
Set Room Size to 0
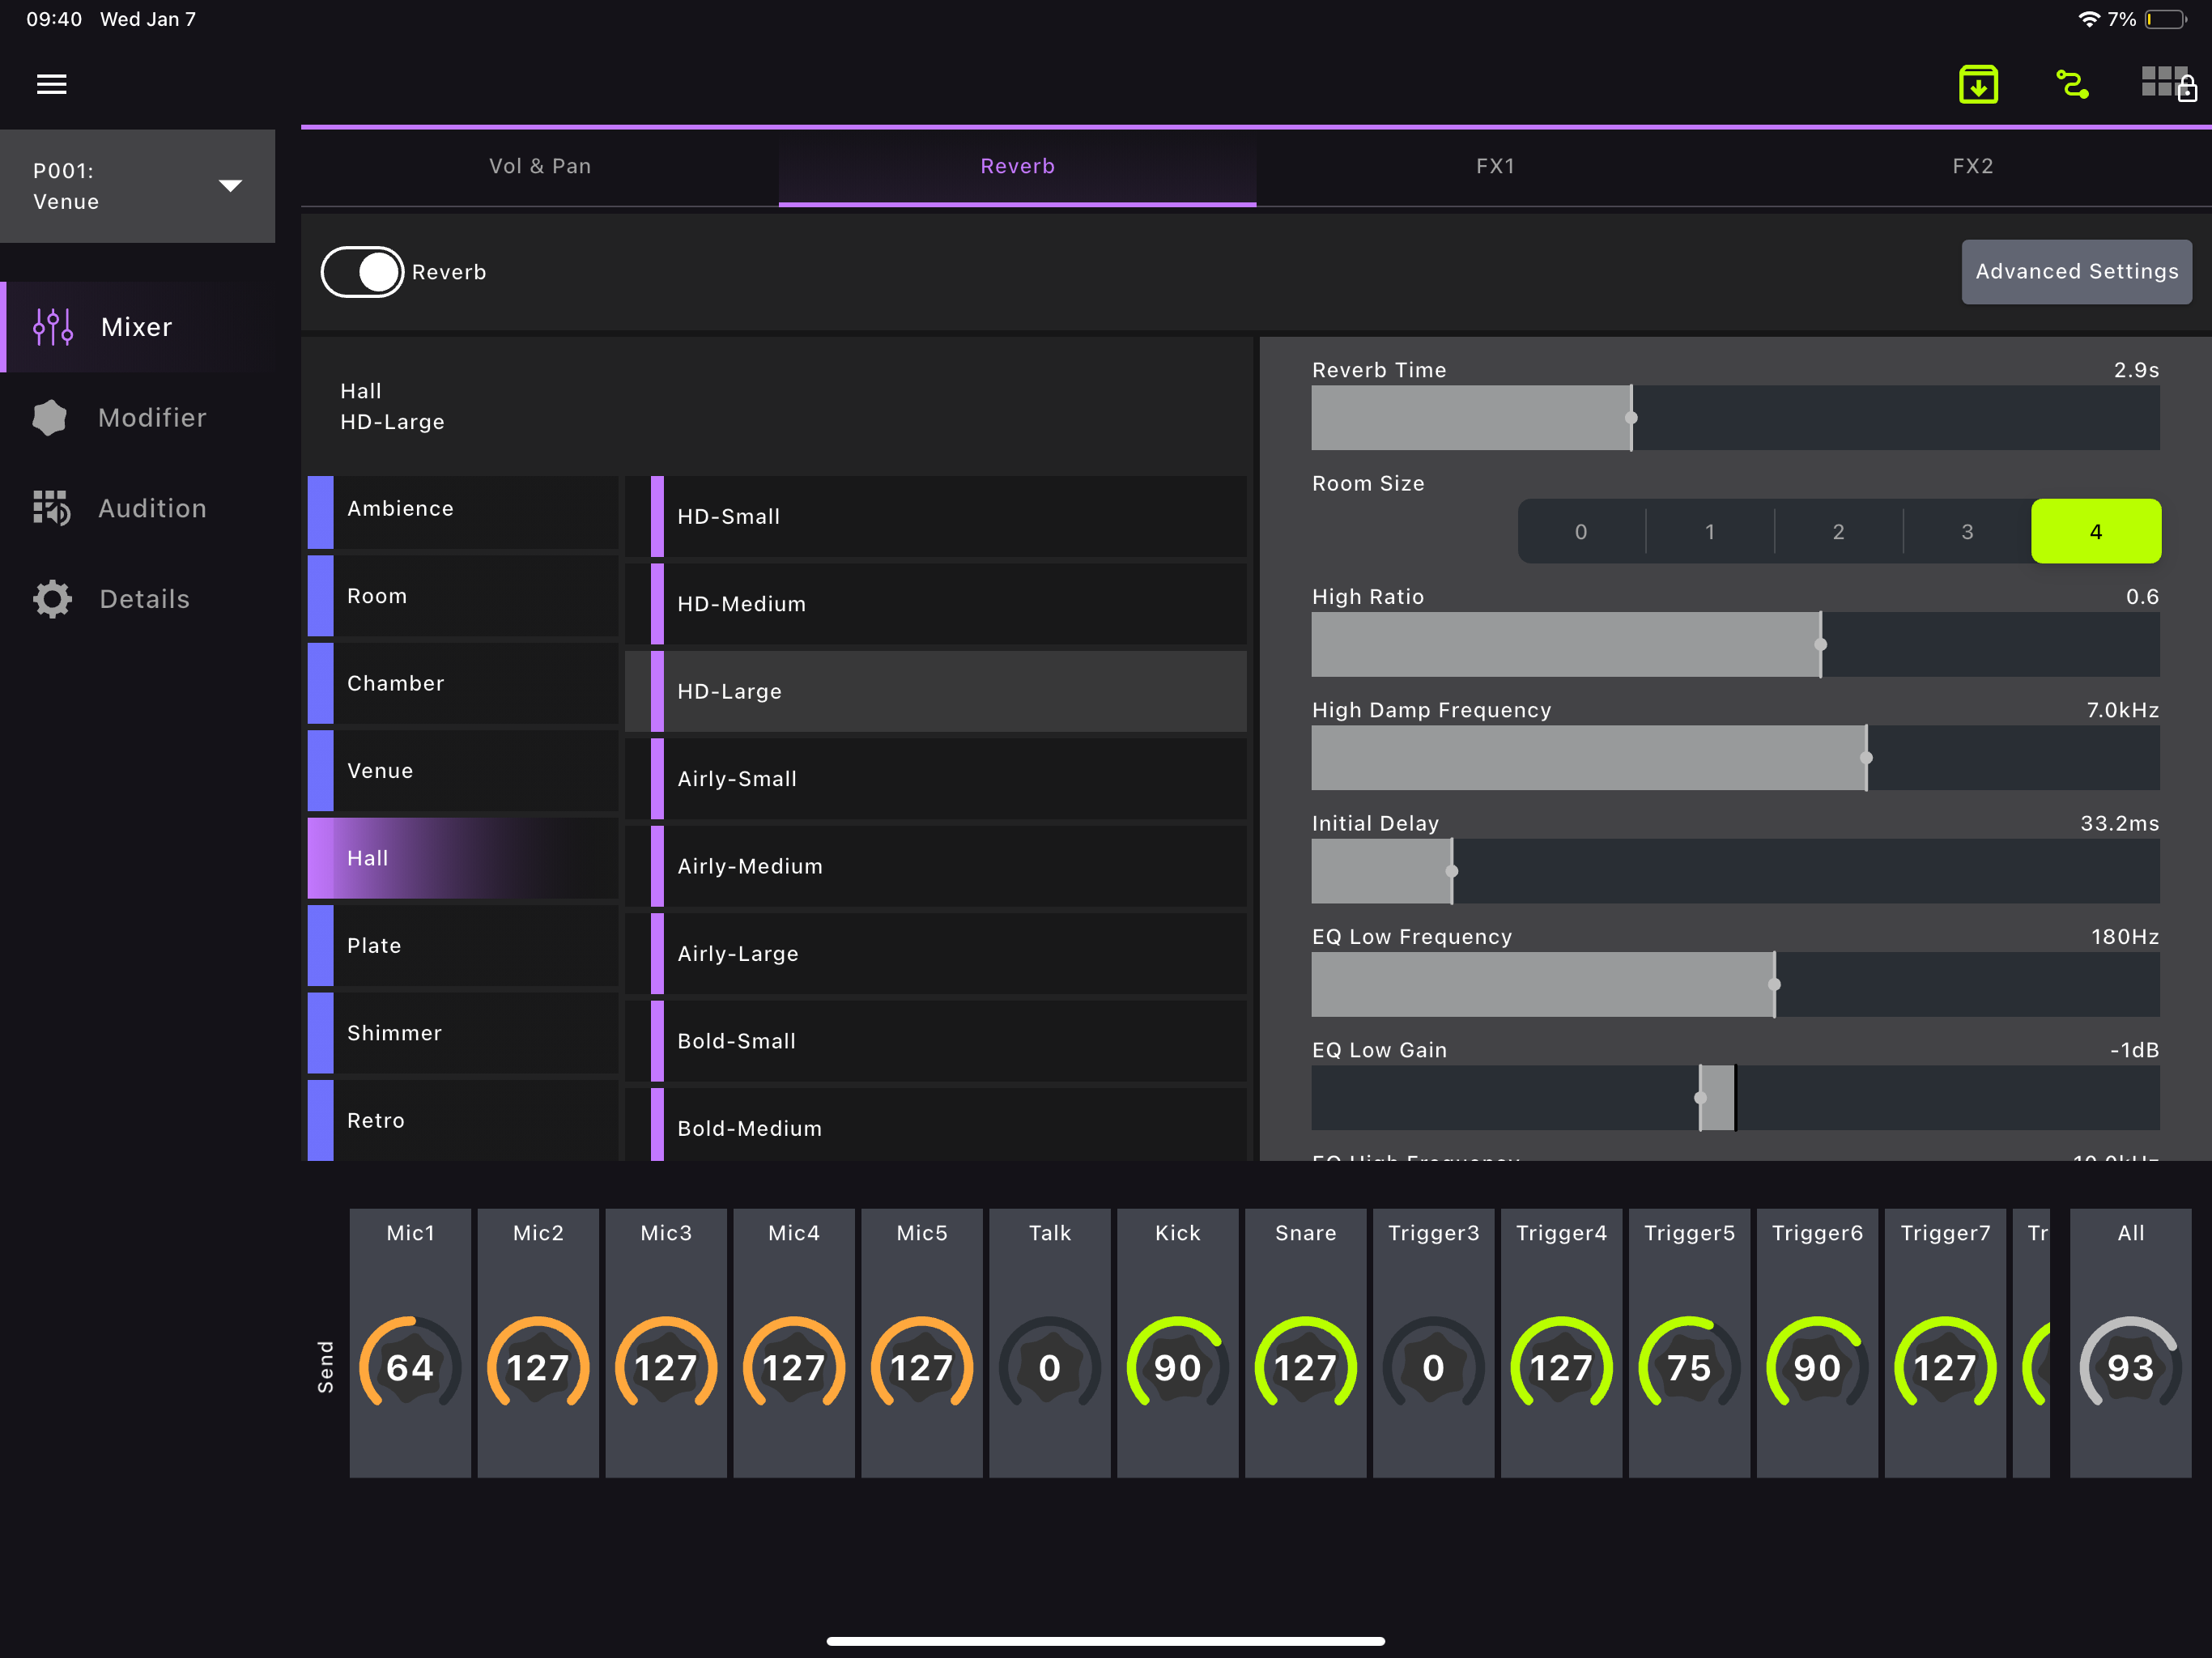point(1581,531)
